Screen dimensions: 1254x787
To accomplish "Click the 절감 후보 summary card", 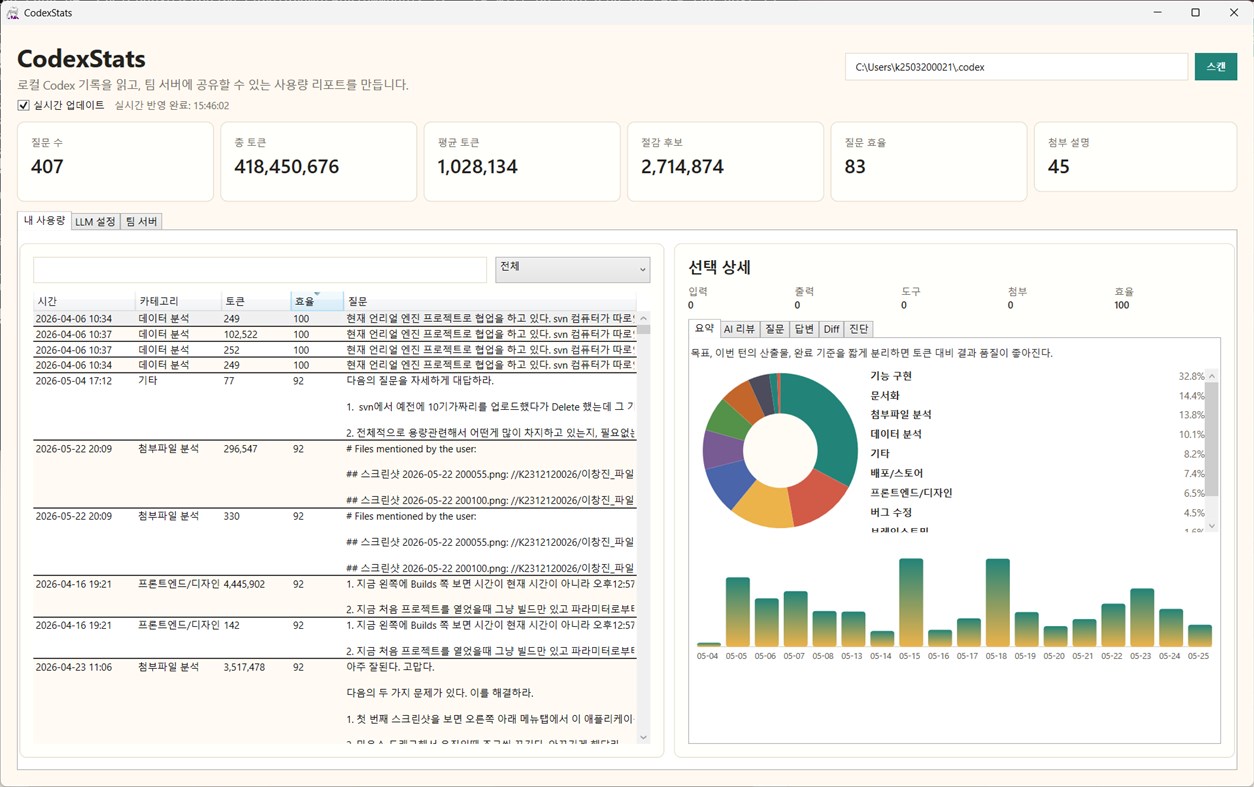I will (x=725, y=162).
